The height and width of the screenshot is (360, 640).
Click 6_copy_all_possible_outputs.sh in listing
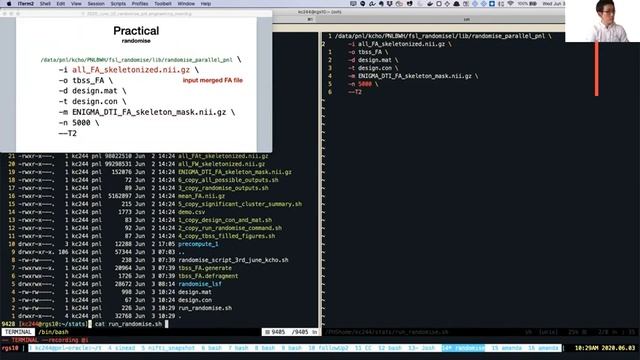point(228,180)
